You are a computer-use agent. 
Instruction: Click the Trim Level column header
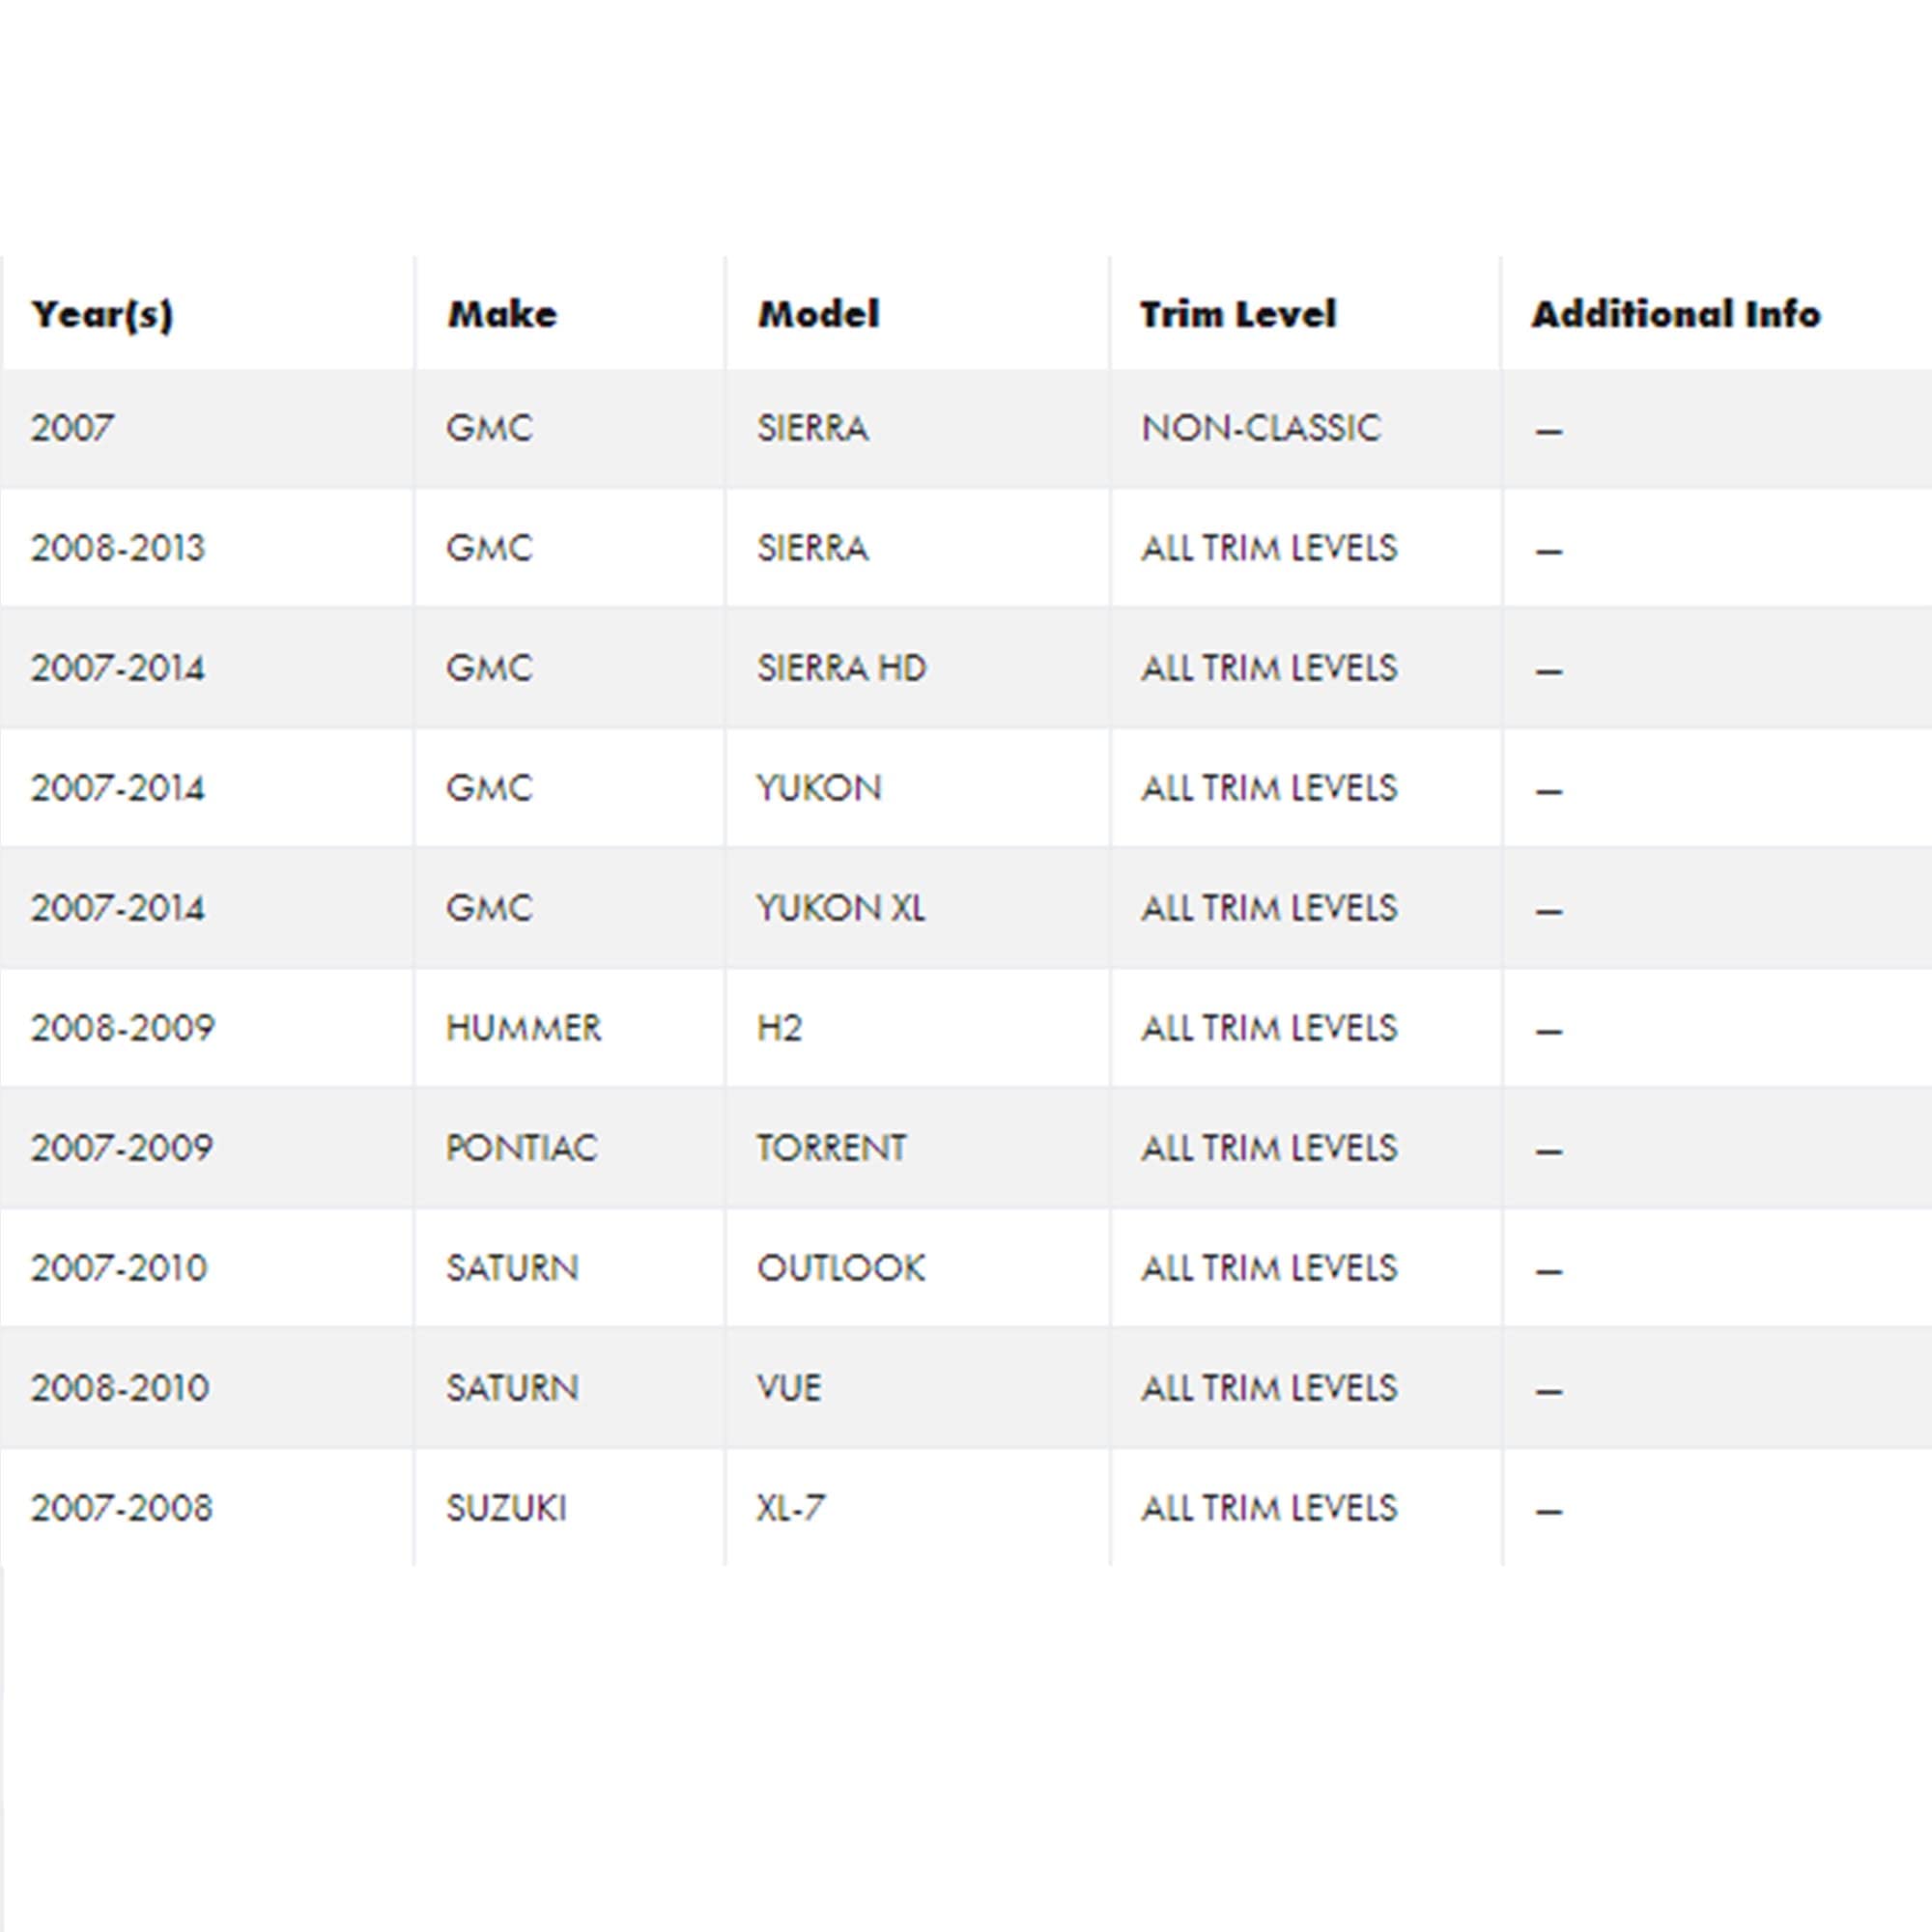tap(1238, 314)
